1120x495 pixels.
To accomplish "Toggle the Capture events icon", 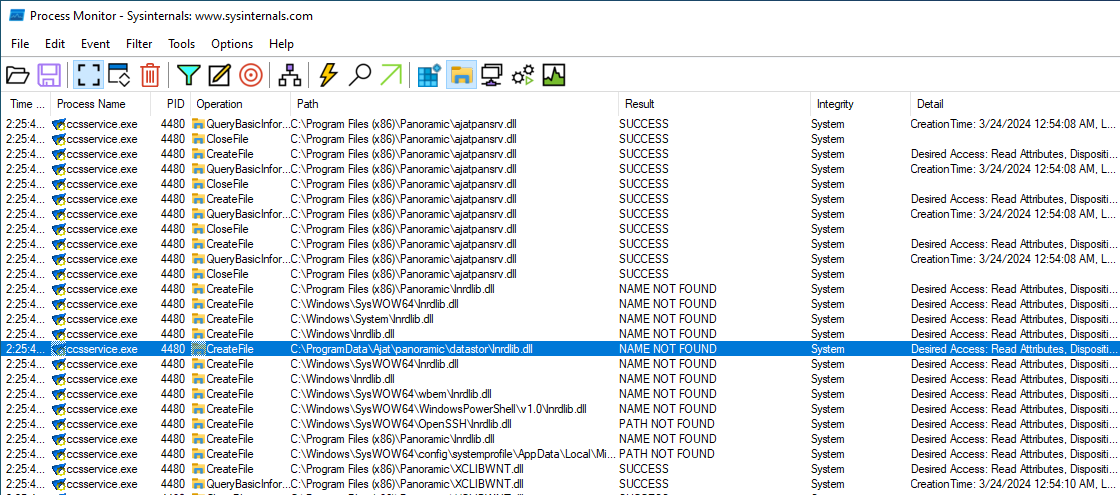I will [x=88, y=74].
